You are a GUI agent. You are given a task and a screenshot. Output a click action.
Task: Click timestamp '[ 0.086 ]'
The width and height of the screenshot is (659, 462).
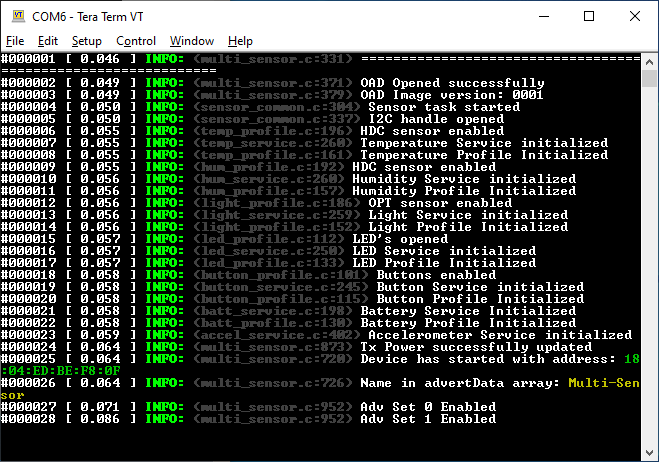point(100,419)
